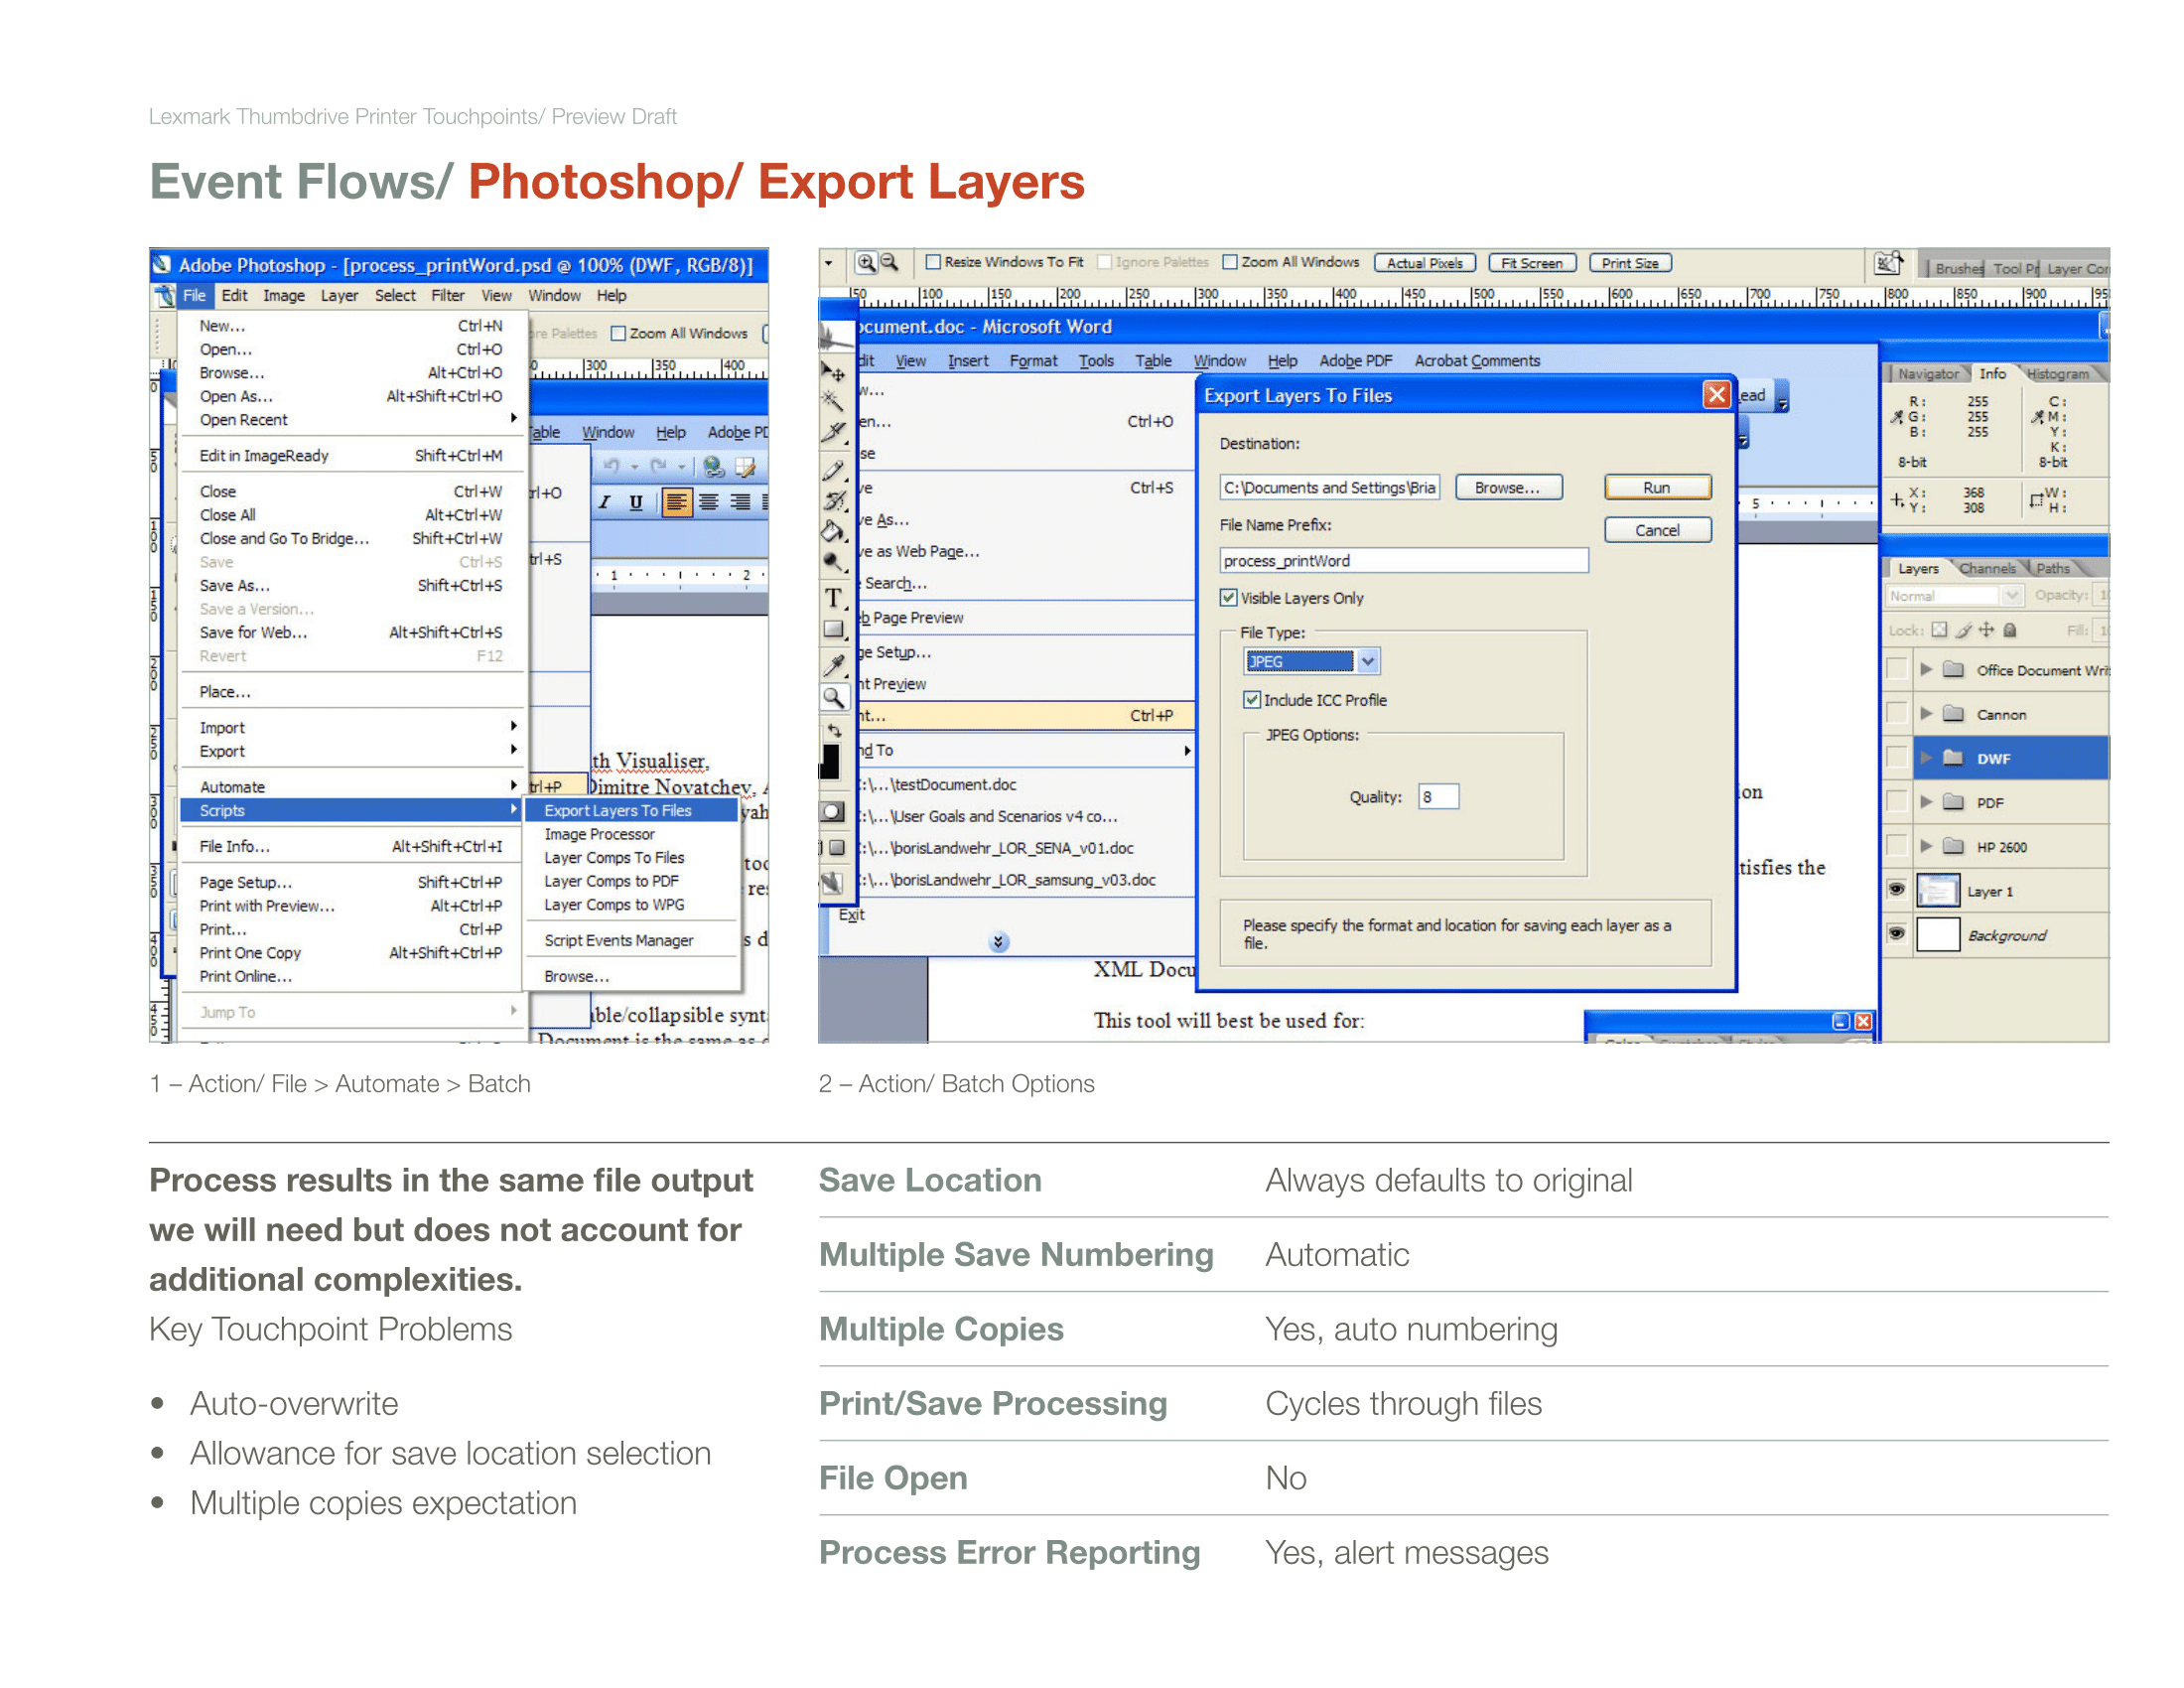Select the Zoom tool in the toolbox

click(833, 697)
